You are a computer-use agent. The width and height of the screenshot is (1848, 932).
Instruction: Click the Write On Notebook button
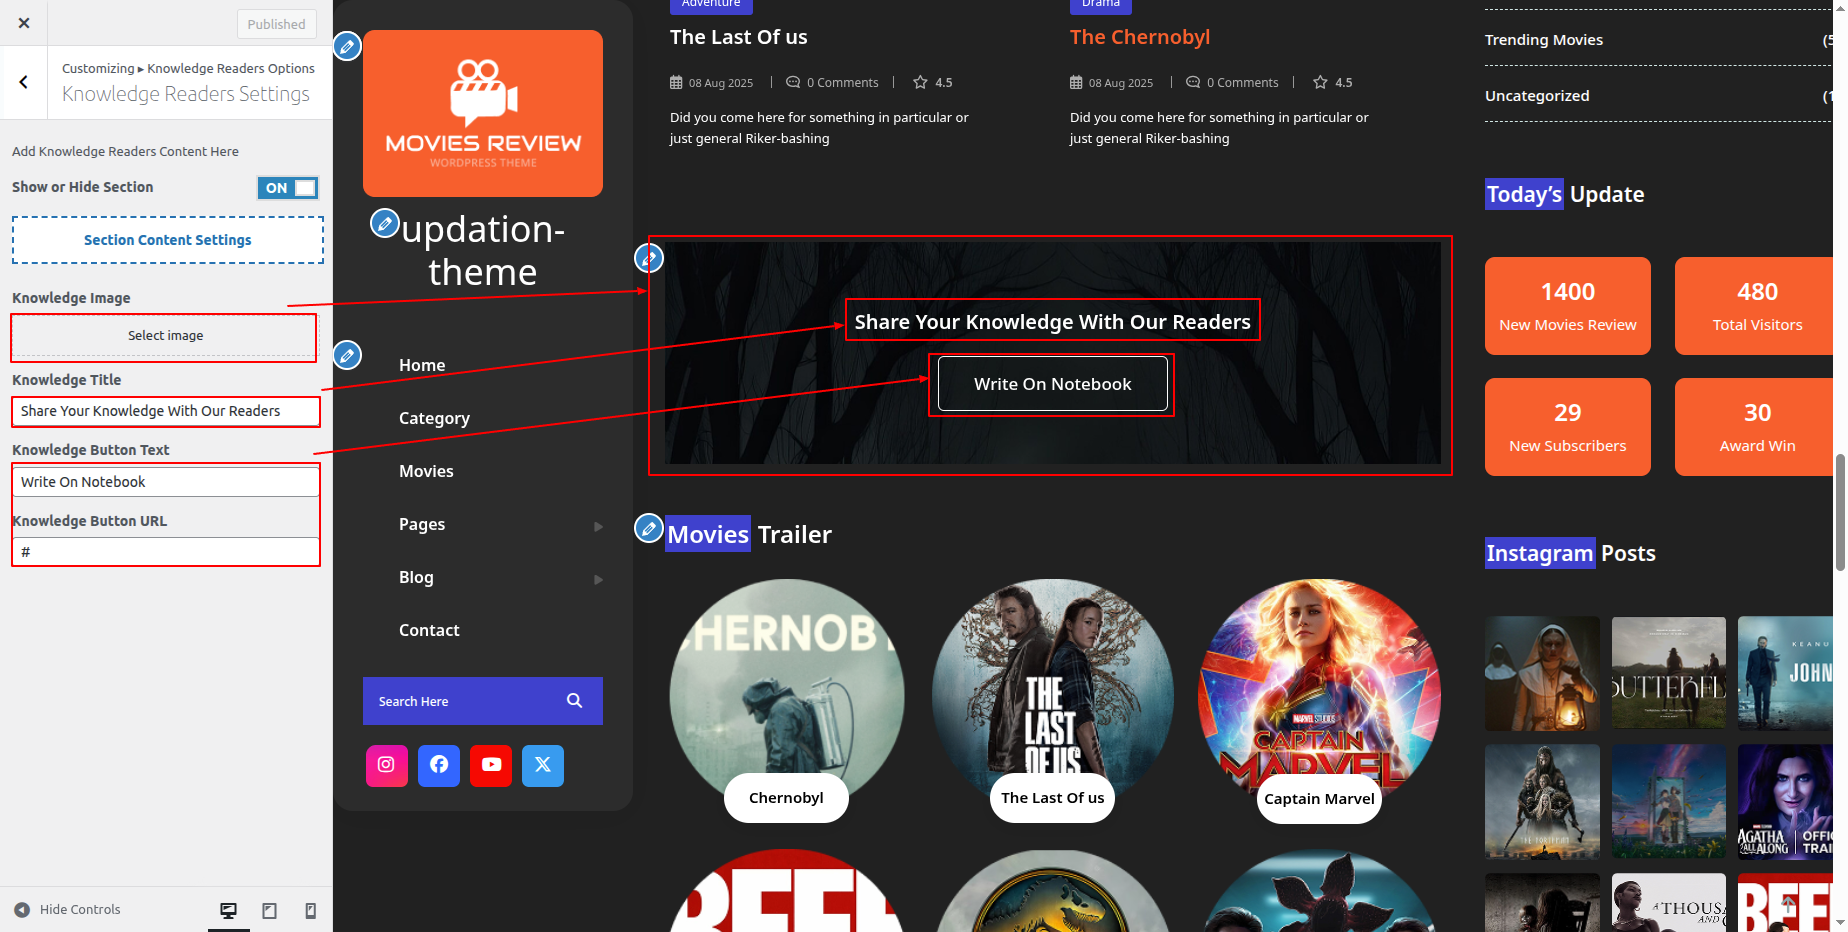[x=1052, y=384]
